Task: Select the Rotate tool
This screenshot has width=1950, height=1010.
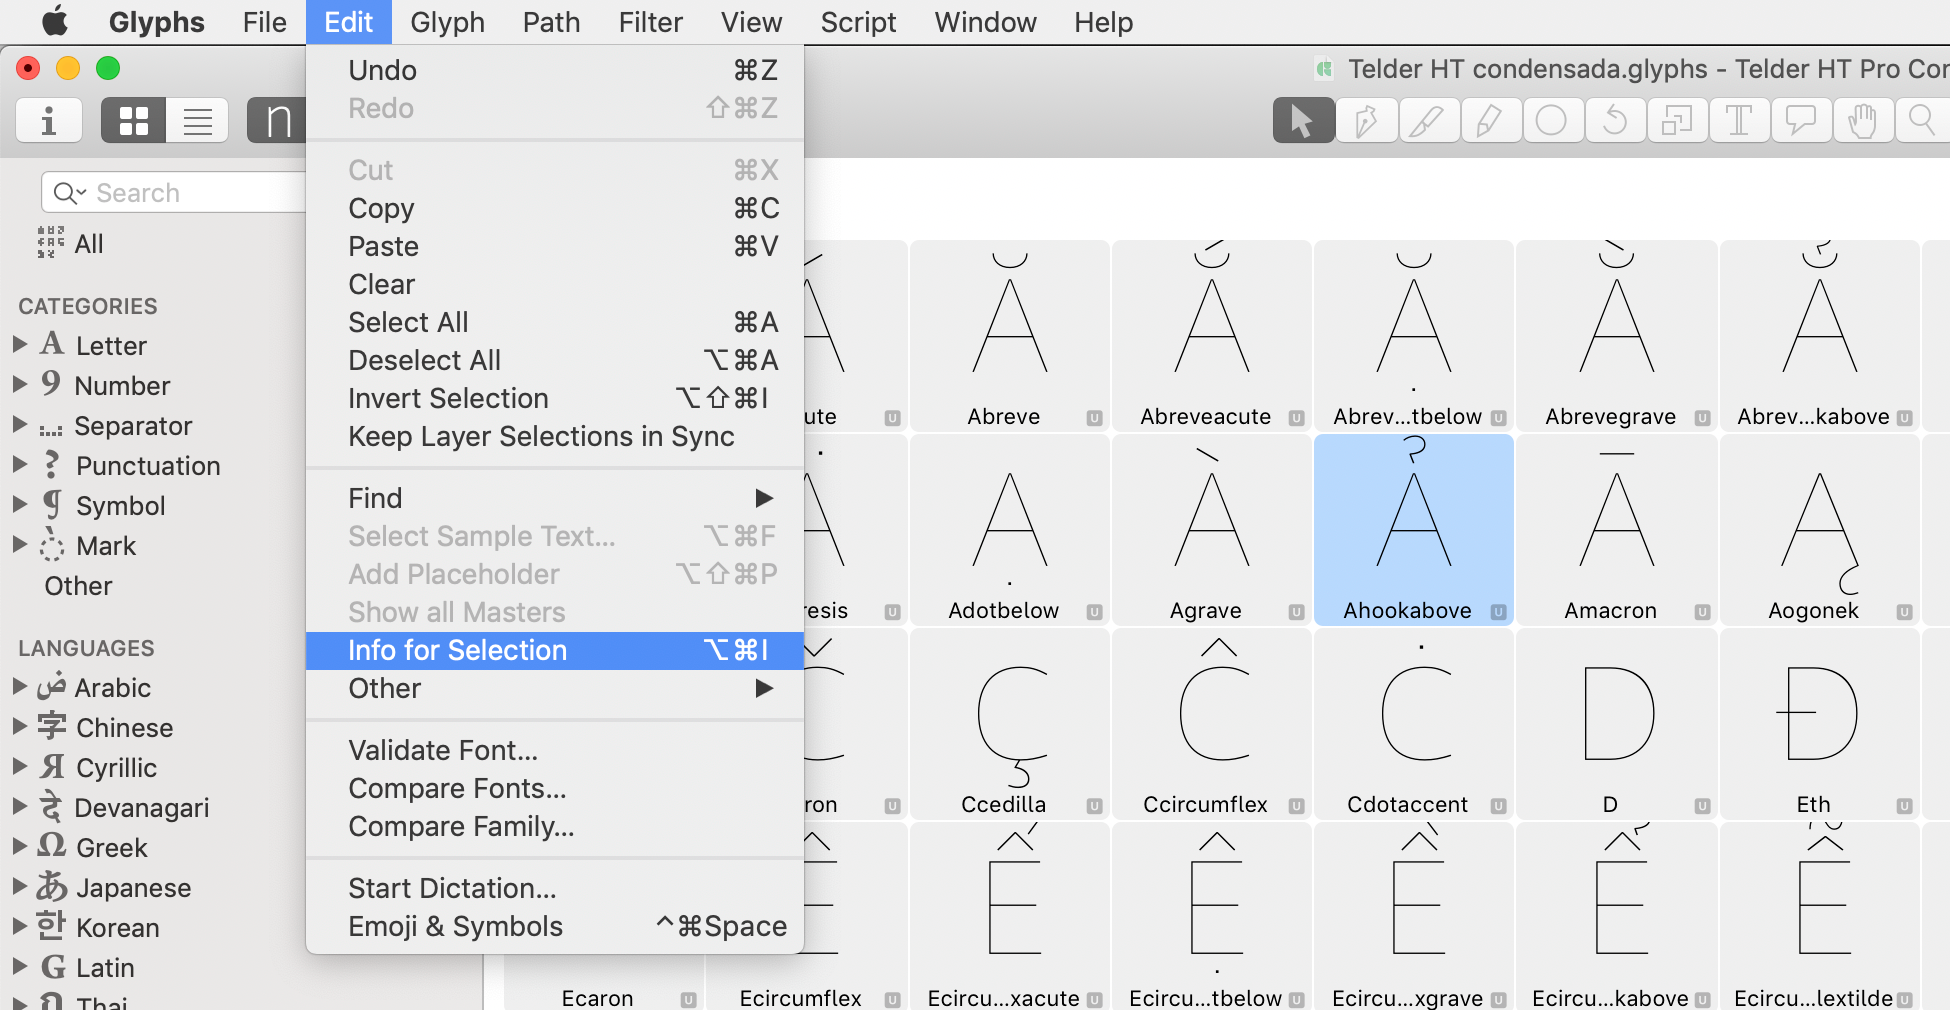Action: (x=1614, y=121)
